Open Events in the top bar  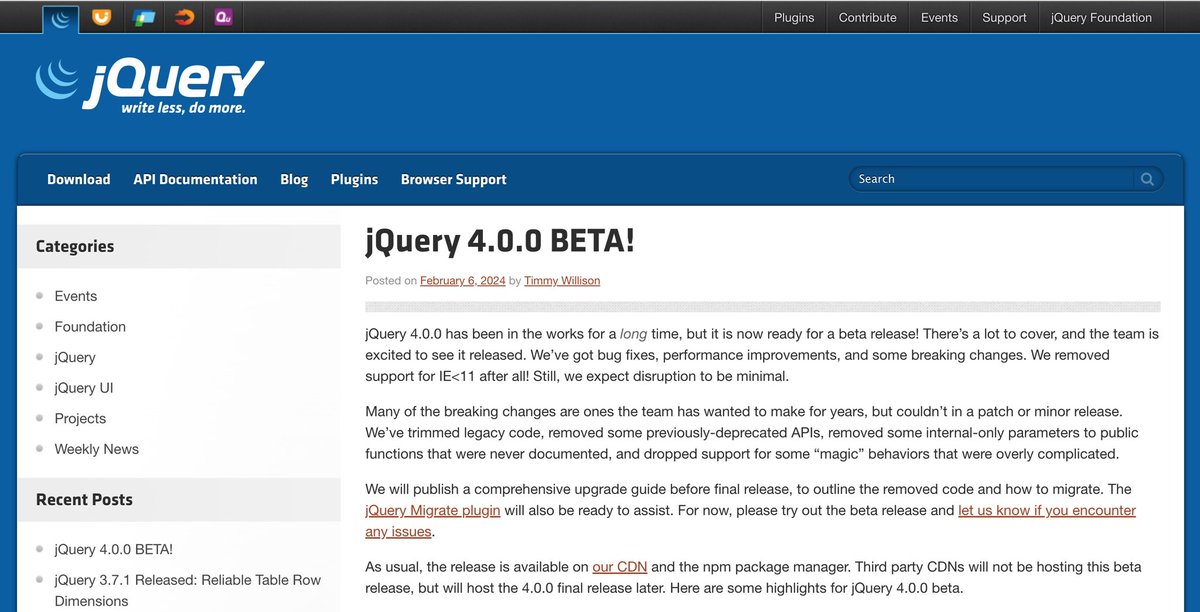[939, 17]
